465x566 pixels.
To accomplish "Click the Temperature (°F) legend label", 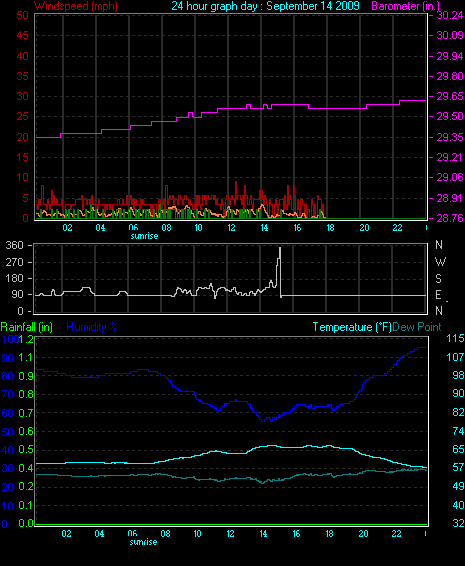I will pyautogui.click(x=352, y=327).
